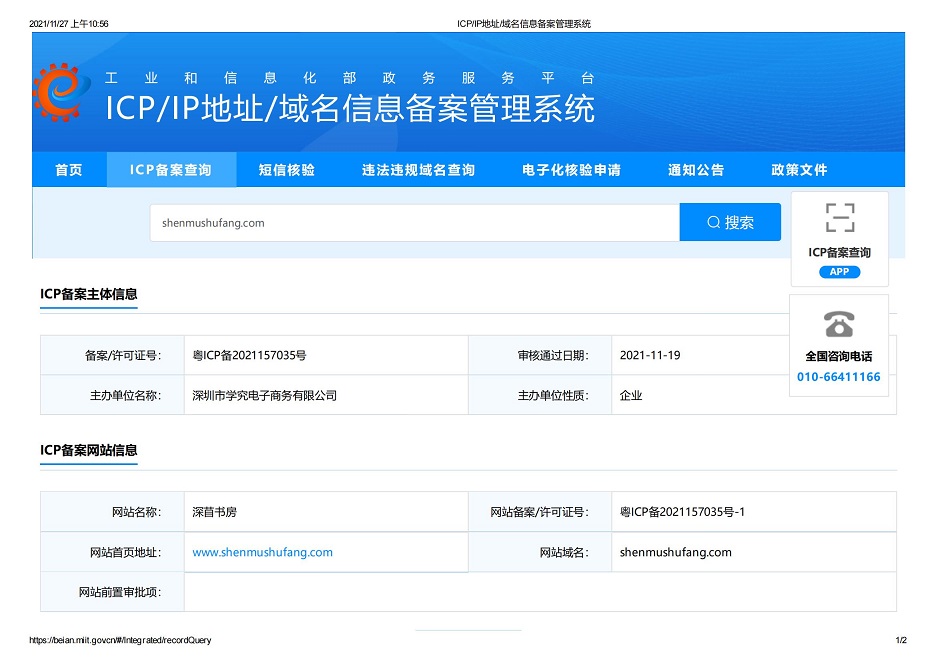Viewport: 936px width, 662px height.
Task: Click the 网站域名 label cell
Action: [540, 552]
